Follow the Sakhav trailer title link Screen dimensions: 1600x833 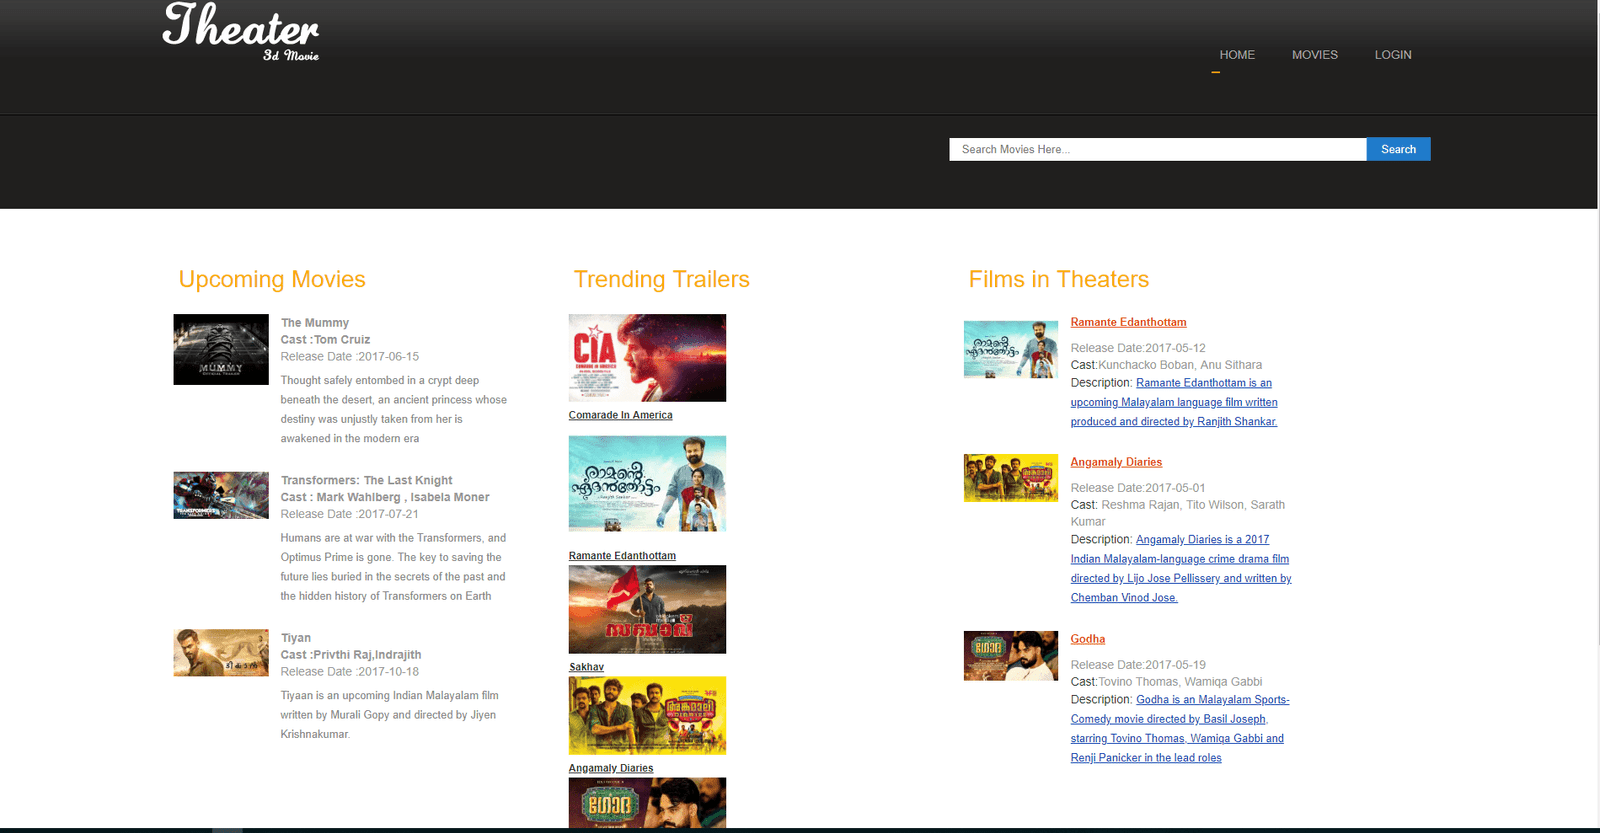point(586,667)
